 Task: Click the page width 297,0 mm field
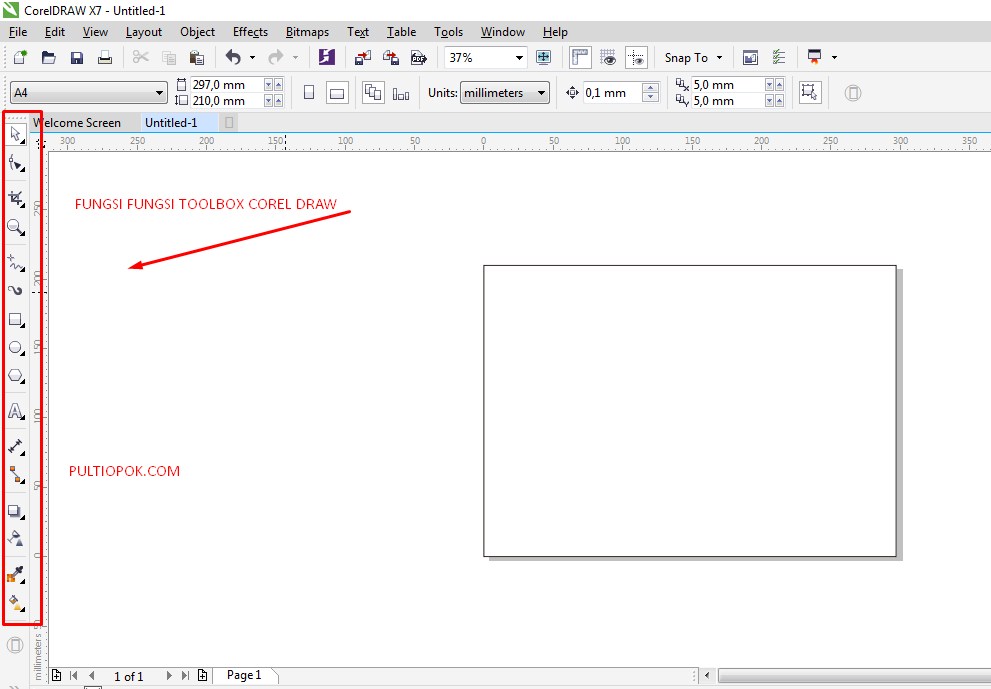pyautogui.click(x=226, y=85)
